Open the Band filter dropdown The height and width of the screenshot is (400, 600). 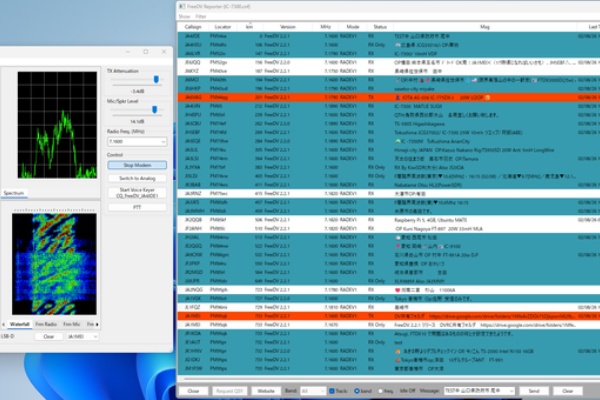point(313,391)
